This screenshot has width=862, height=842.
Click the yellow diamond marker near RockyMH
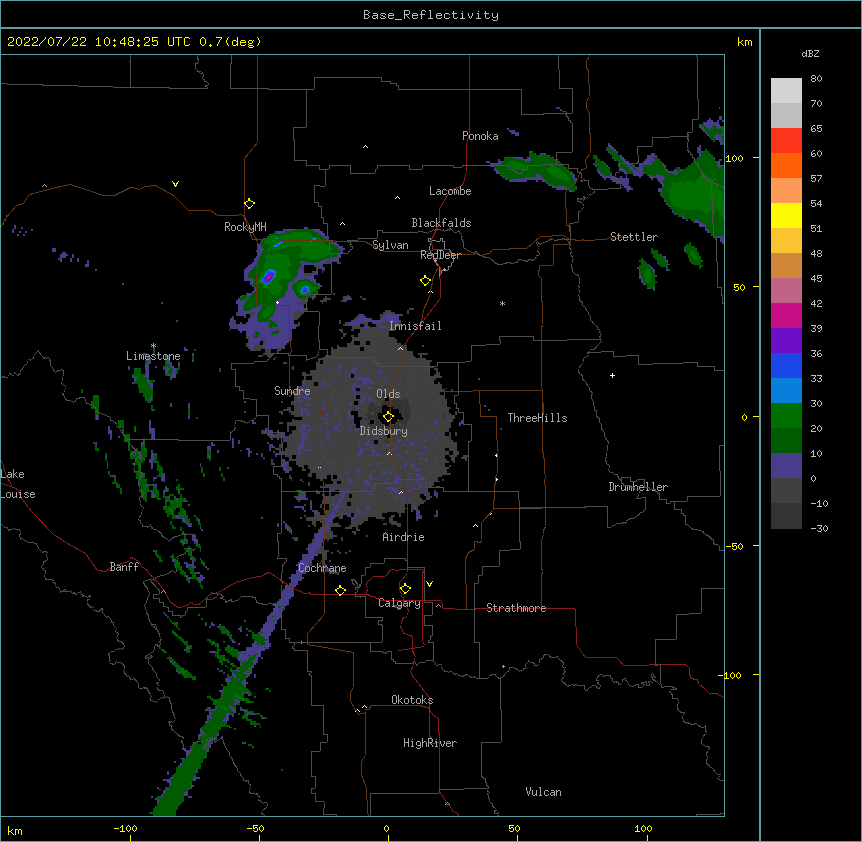pos(250,204)
